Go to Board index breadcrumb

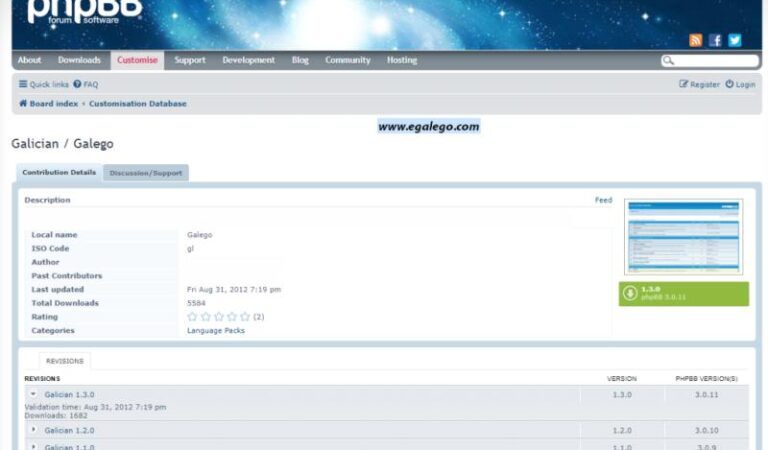54,103
